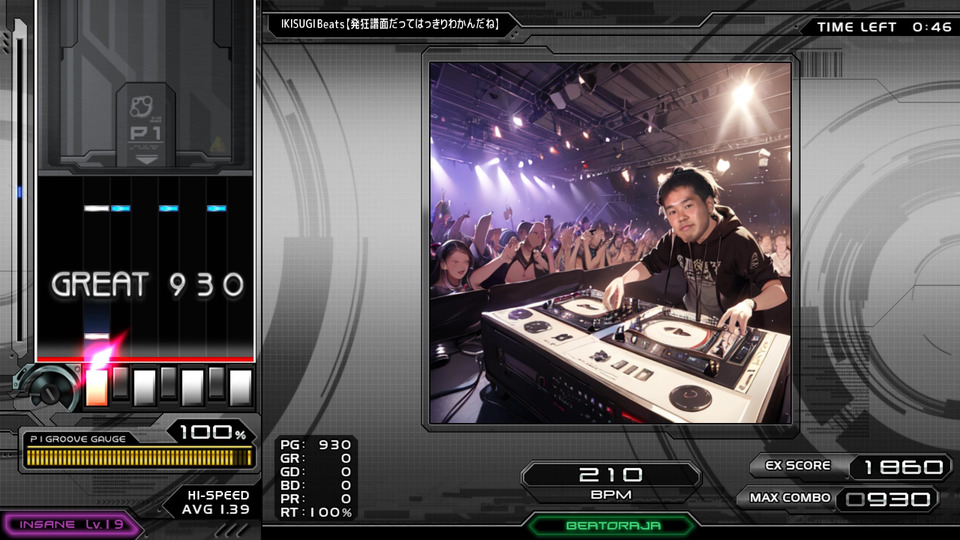Image resolution: width=960 pixels, height=540 pixels.
Task: Click the HI-SPEED AVG 1.39 readout
Action: pyautogui.click(x=217, y=502)
